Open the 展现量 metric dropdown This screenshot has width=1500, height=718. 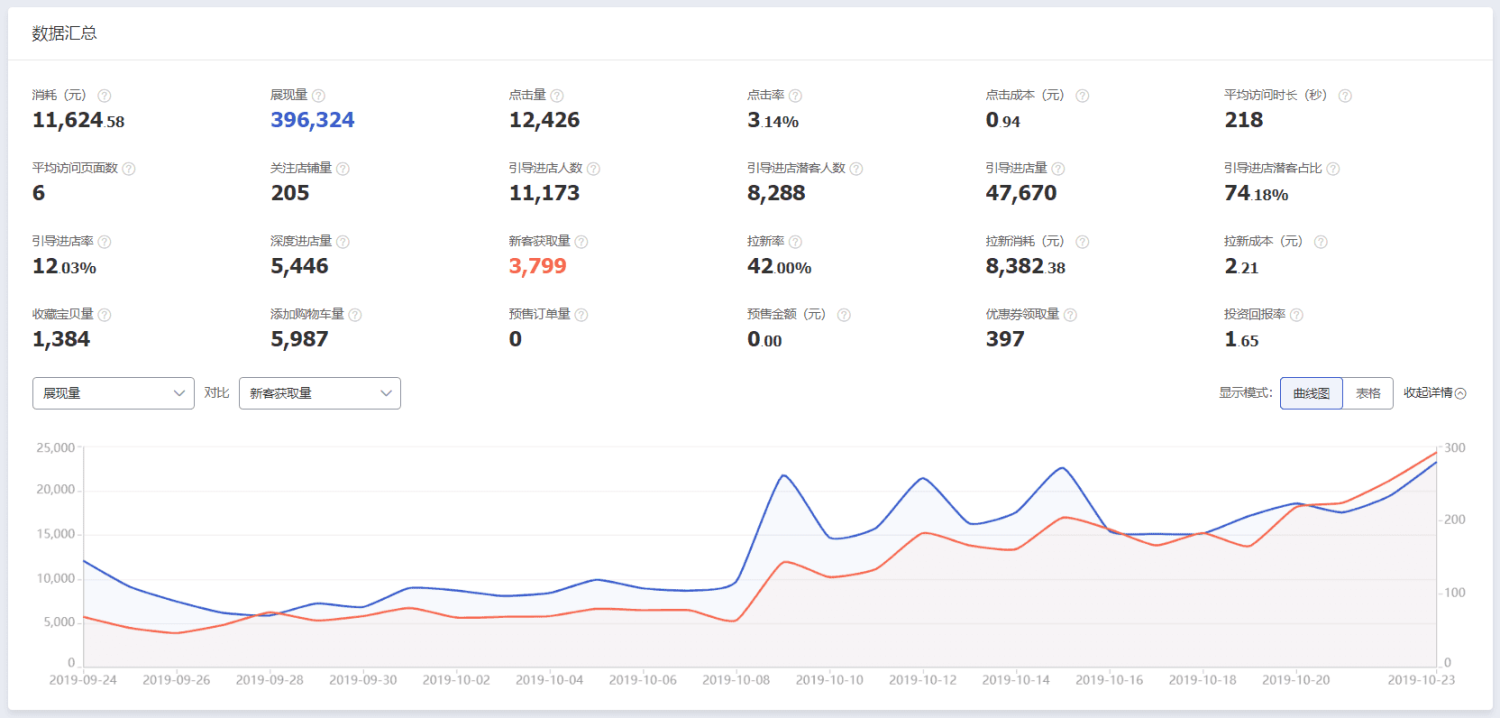tap(113, 393)
